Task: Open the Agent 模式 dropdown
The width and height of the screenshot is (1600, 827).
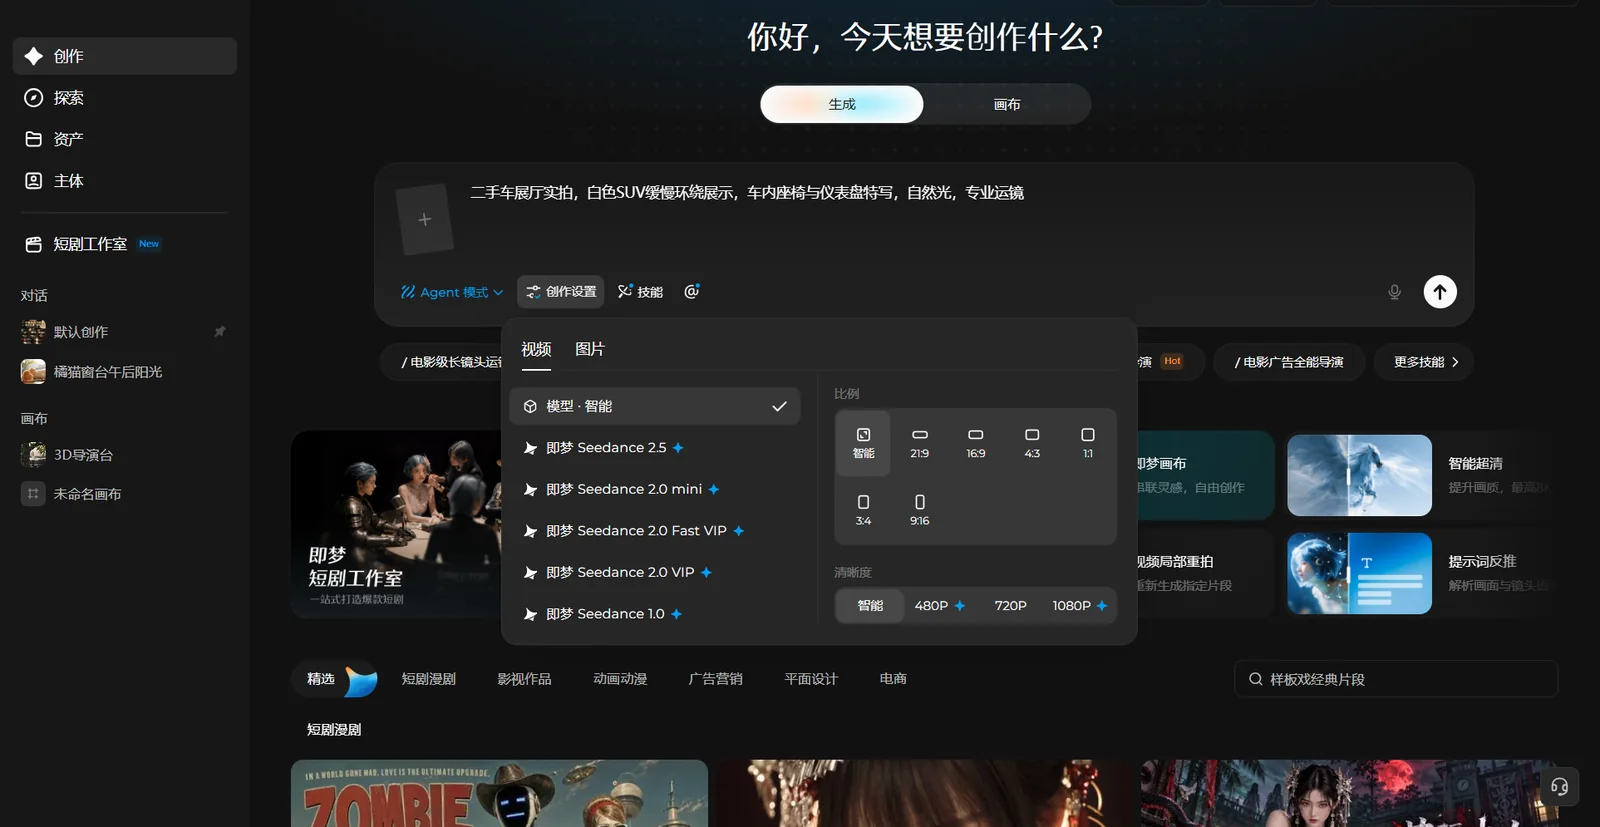Action: [x=452, y=292]
